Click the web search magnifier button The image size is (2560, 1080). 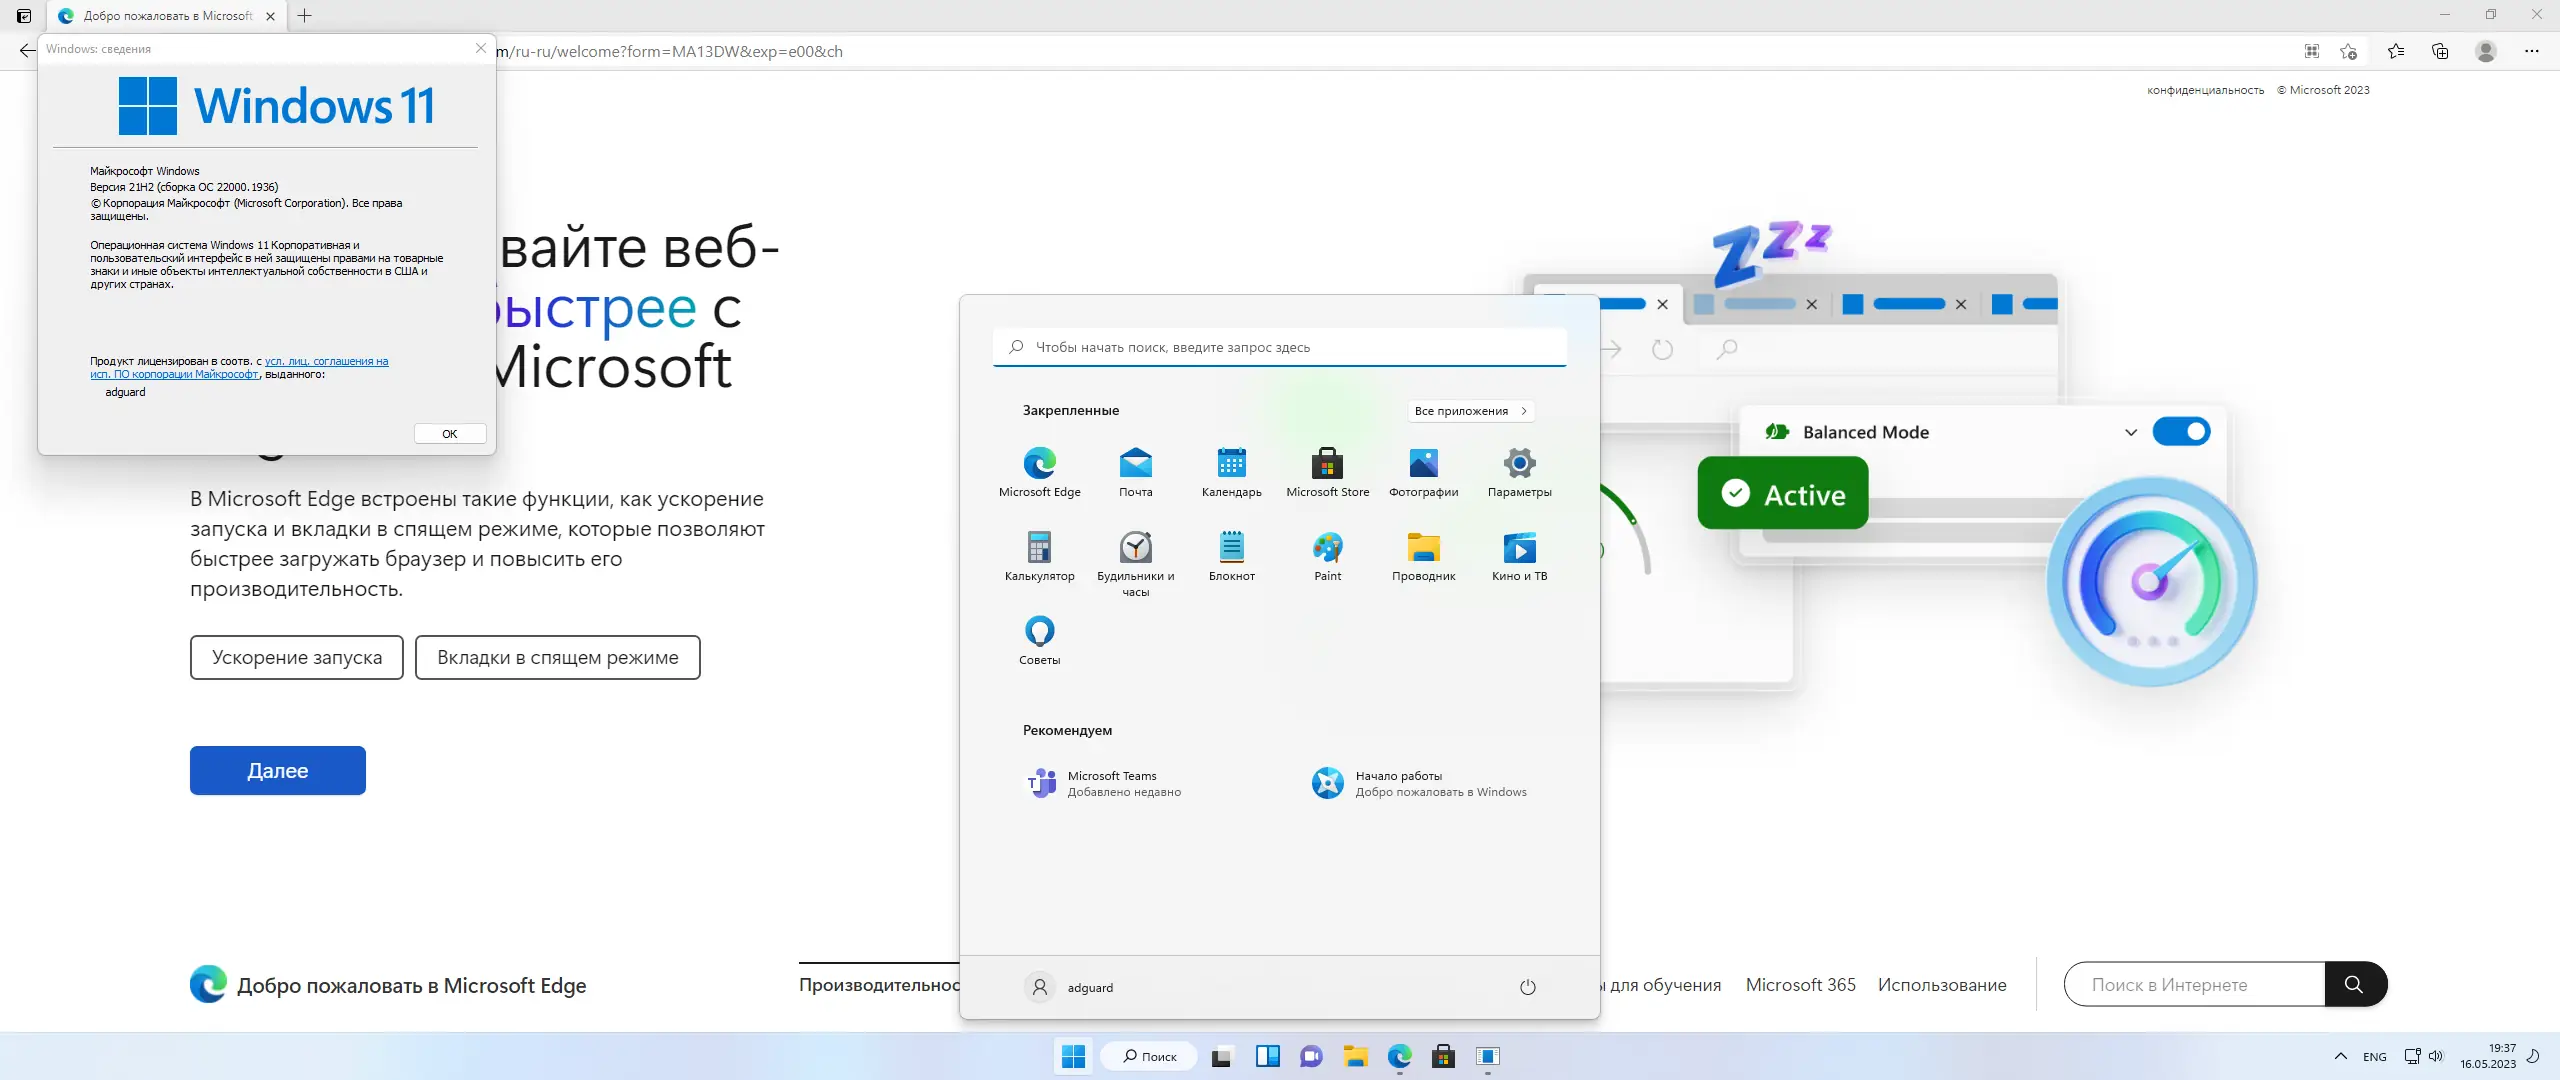pos(2354,985)
